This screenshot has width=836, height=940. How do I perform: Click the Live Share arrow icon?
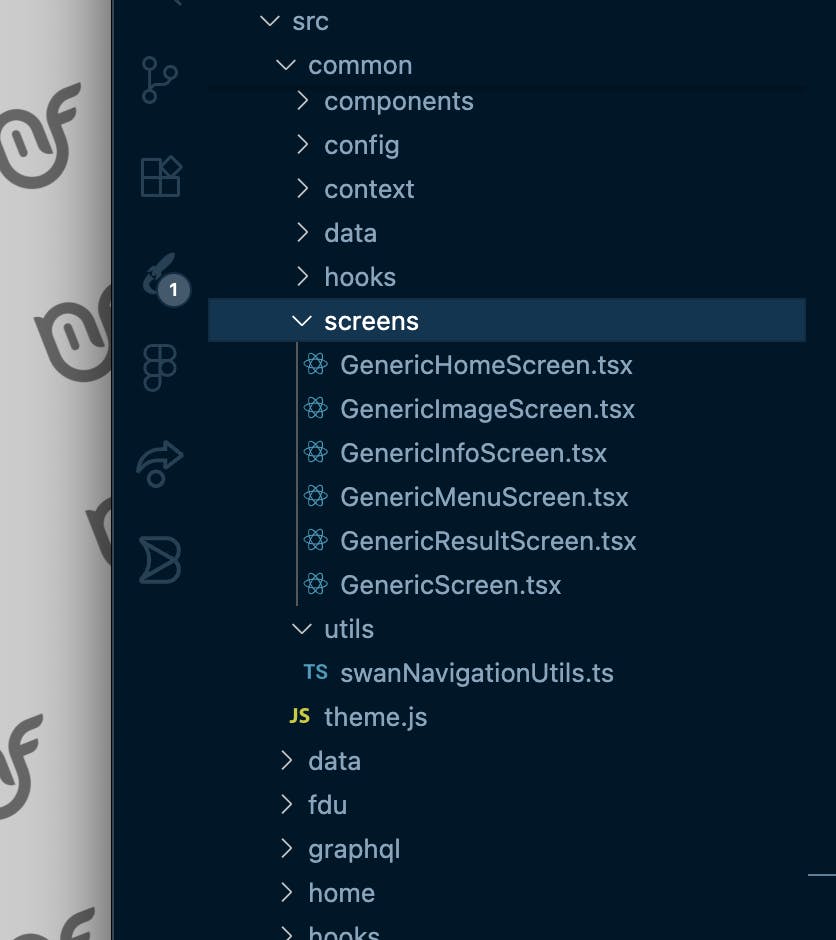pyautogui.click(x=160, y=462)
